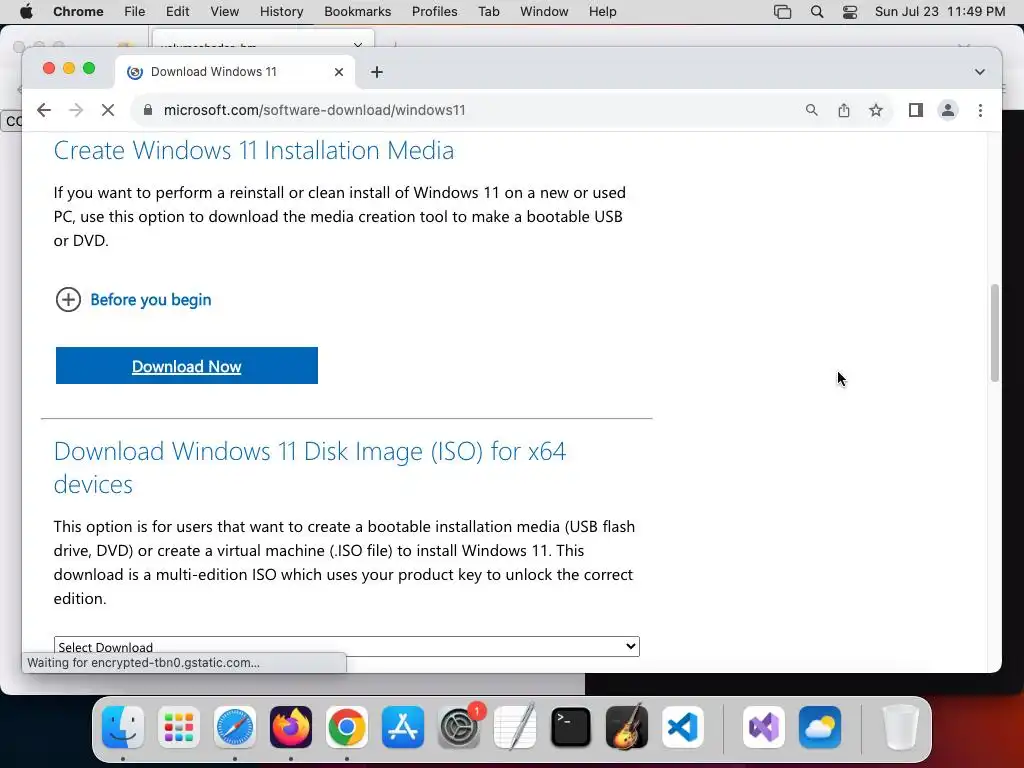Open App Store from the Dock
Screen dimensions: 1024x768
click(x=403, y=727)
